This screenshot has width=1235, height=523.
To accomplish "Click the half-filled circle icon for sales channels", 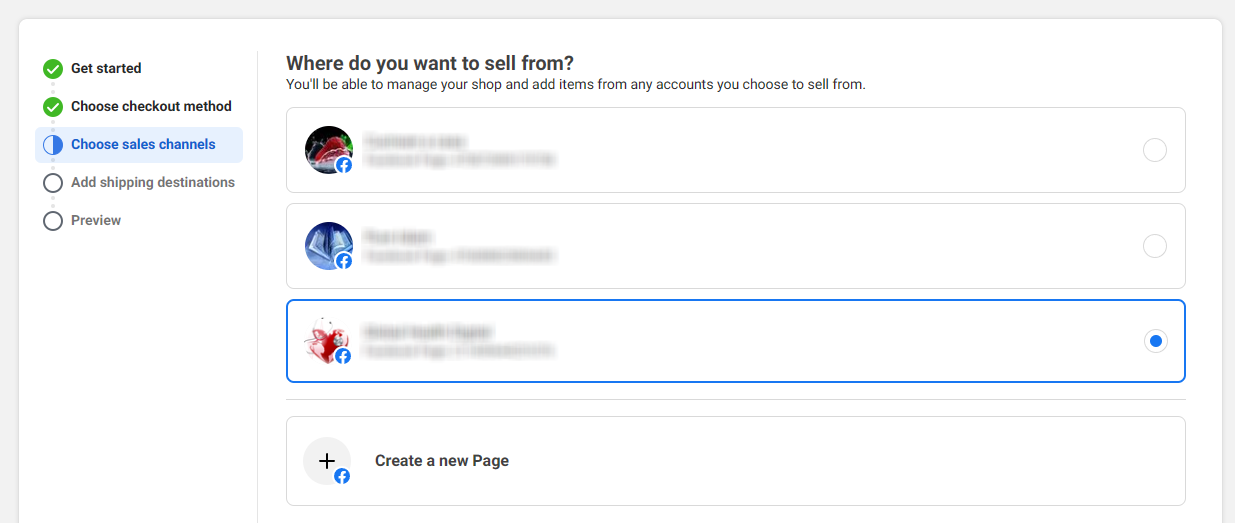I will click(53, 145).
